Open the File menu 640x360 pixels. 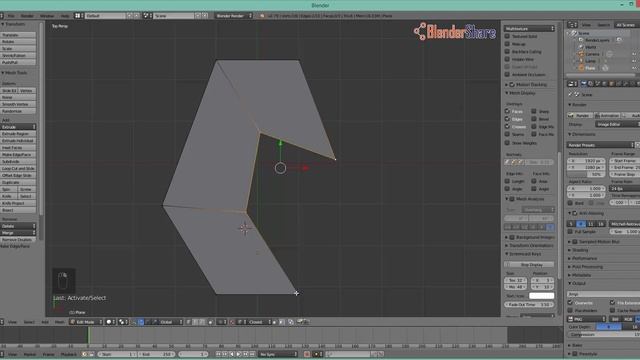tap(11, 16)
